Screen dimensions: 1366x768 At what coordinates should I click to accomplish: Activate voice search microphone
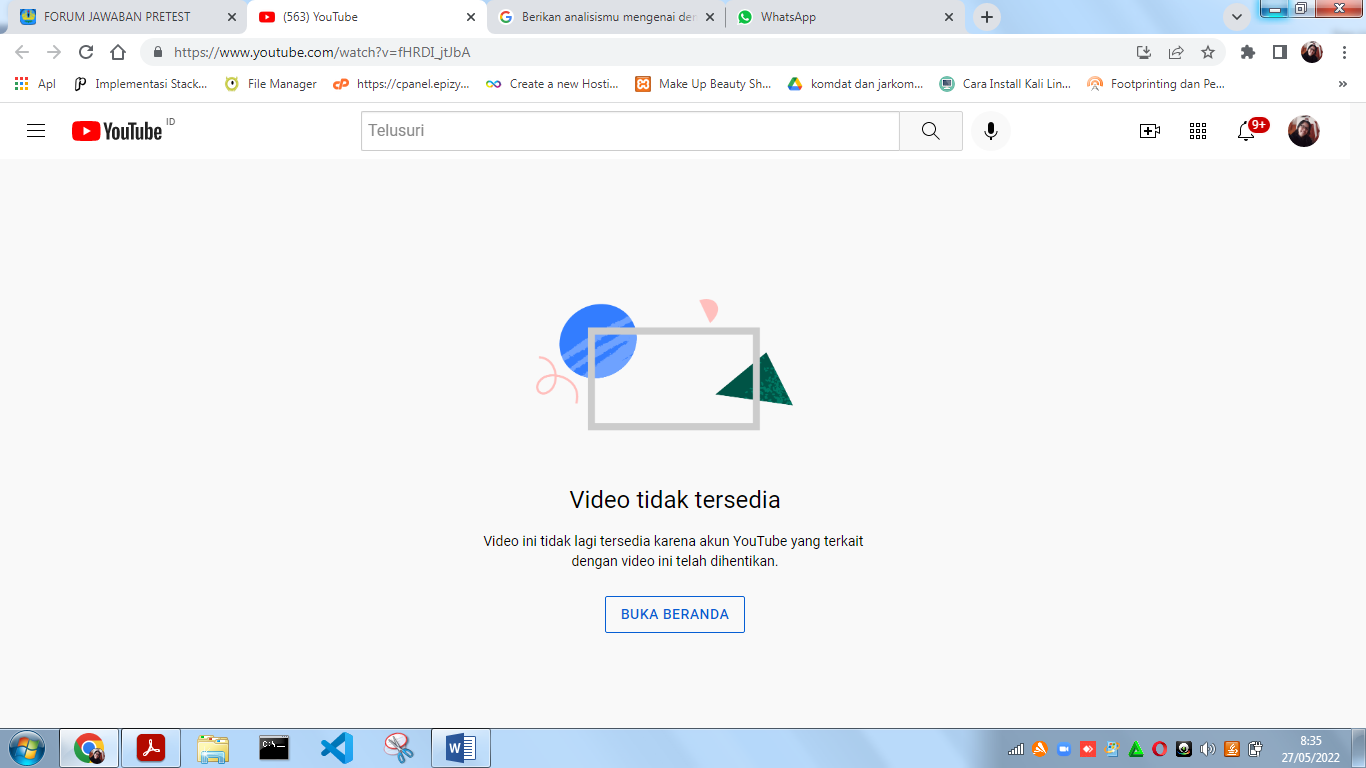990,131
